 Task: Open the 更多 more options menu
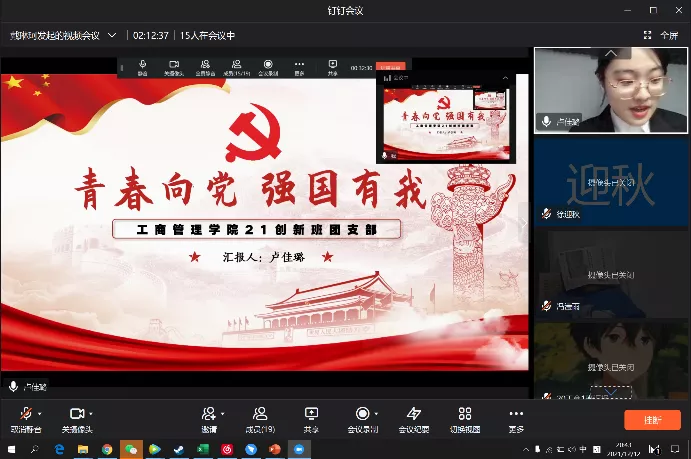(516, 420)
